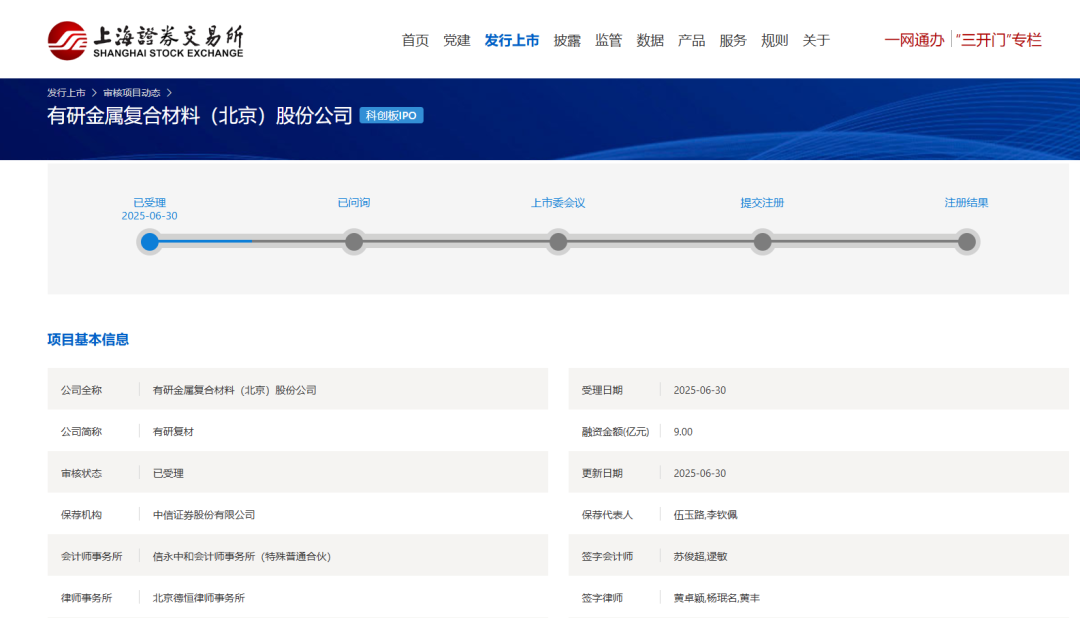Click the 受理日期 value 2025-06-30
The height and width of the screenshot is (618, 1080).
pos(700,390)
